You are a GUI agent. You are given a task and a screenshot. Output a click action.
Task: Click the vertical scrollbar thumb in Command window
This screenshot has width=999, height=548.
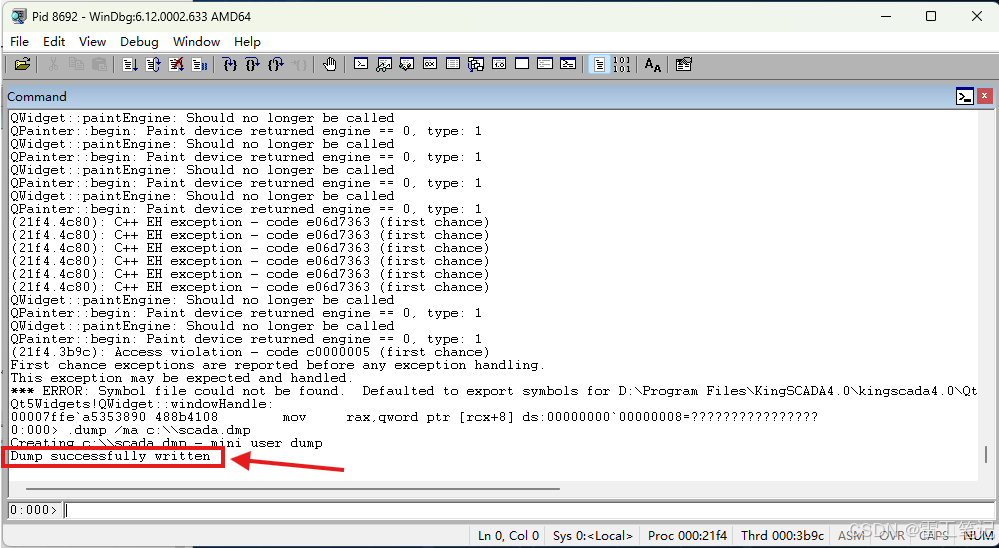coord(986,454)
